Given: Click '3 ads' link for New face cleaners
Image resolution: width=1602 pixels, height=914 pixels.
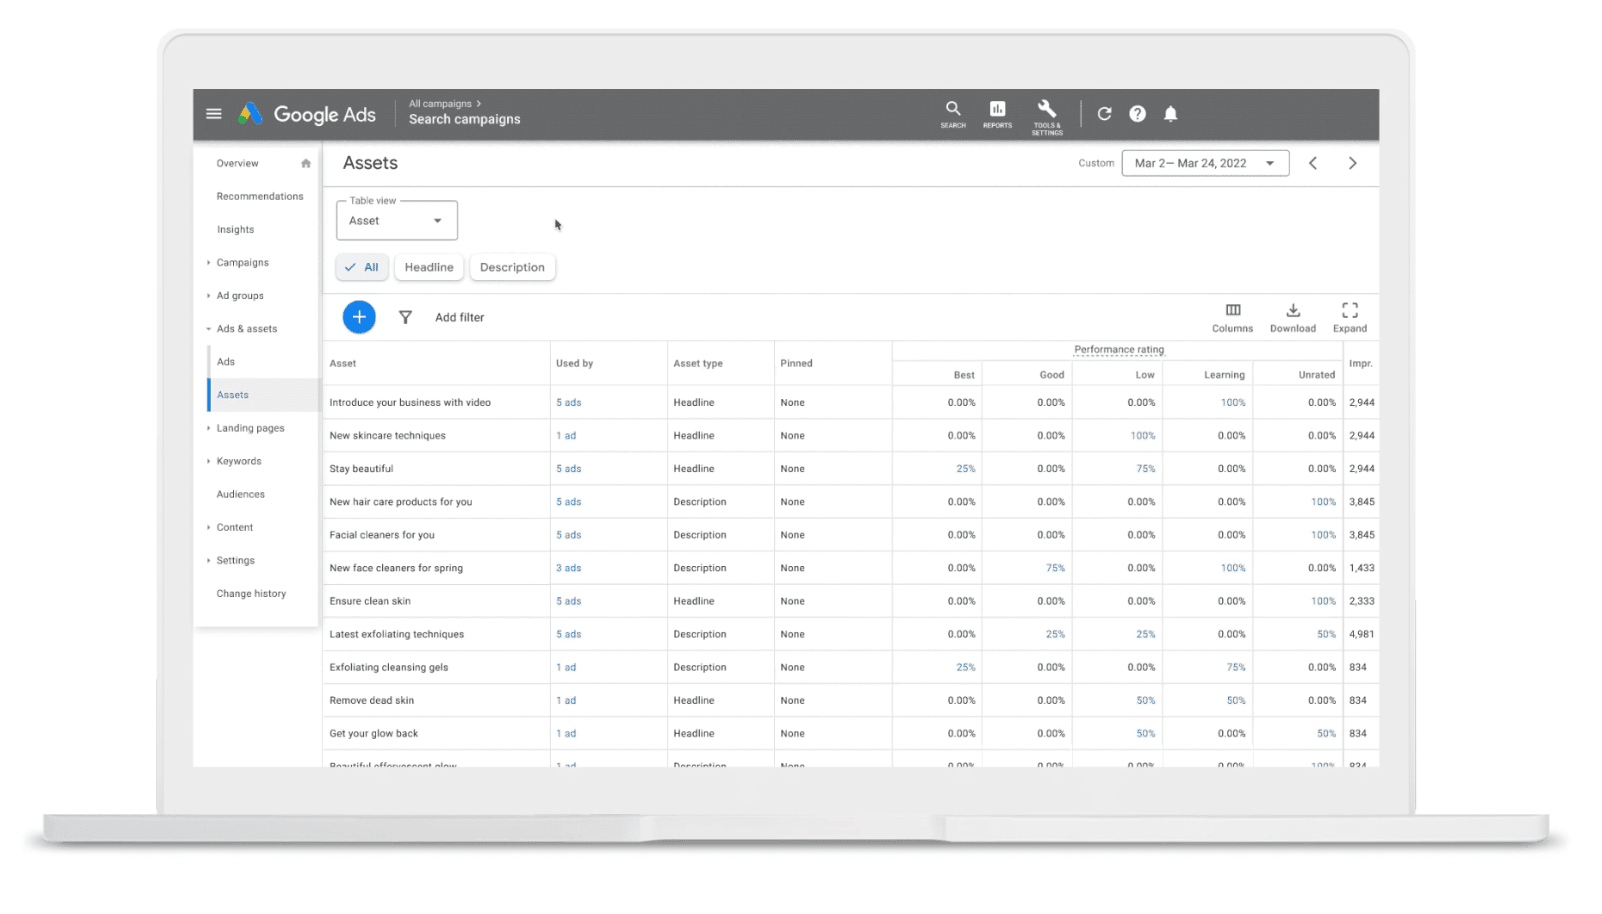Looking at the screenshot, I should [x=568, y=568].
